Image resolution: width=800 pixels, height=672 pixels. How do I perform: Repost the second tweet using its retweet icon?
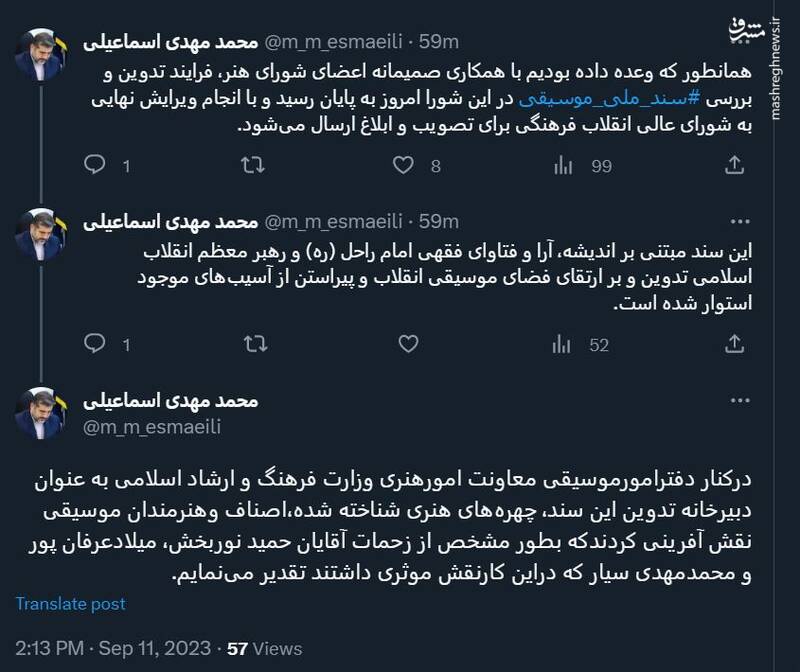(255, 345)
